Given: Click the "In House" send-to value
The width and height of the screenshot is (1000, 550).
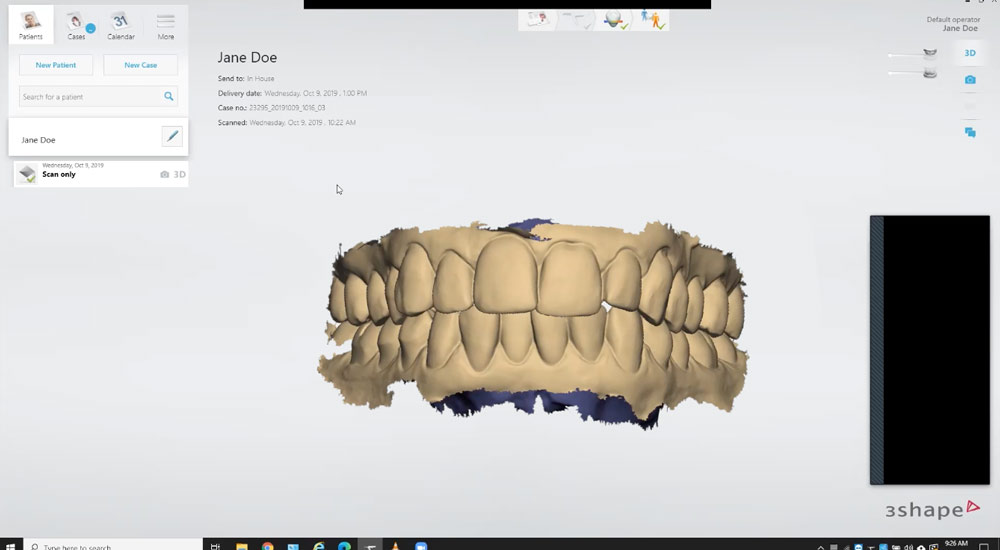Looking at the screenshot, I should click(x=260, y=78).
